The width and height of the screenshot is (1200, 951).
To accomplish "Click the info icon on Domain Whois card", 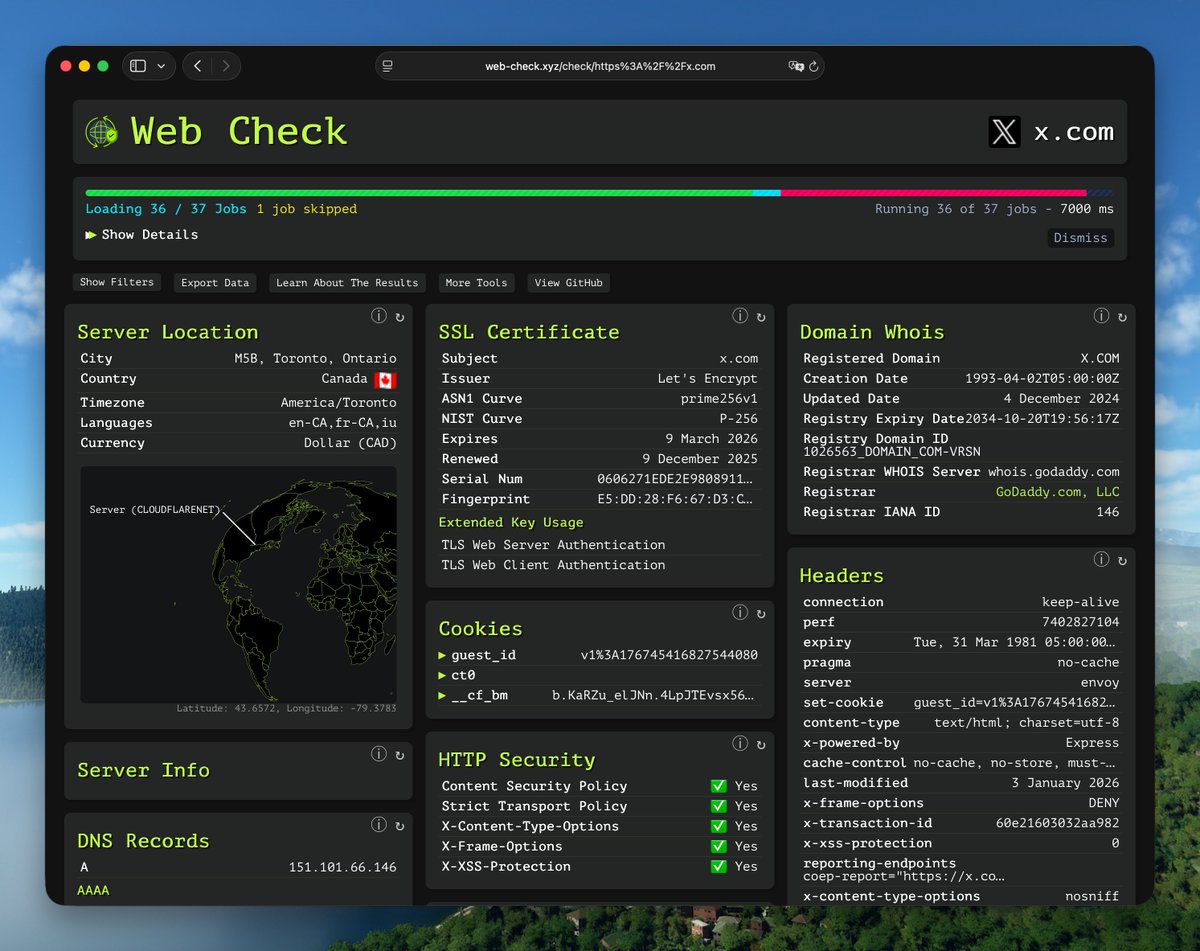I will [x=1101, y=316].
